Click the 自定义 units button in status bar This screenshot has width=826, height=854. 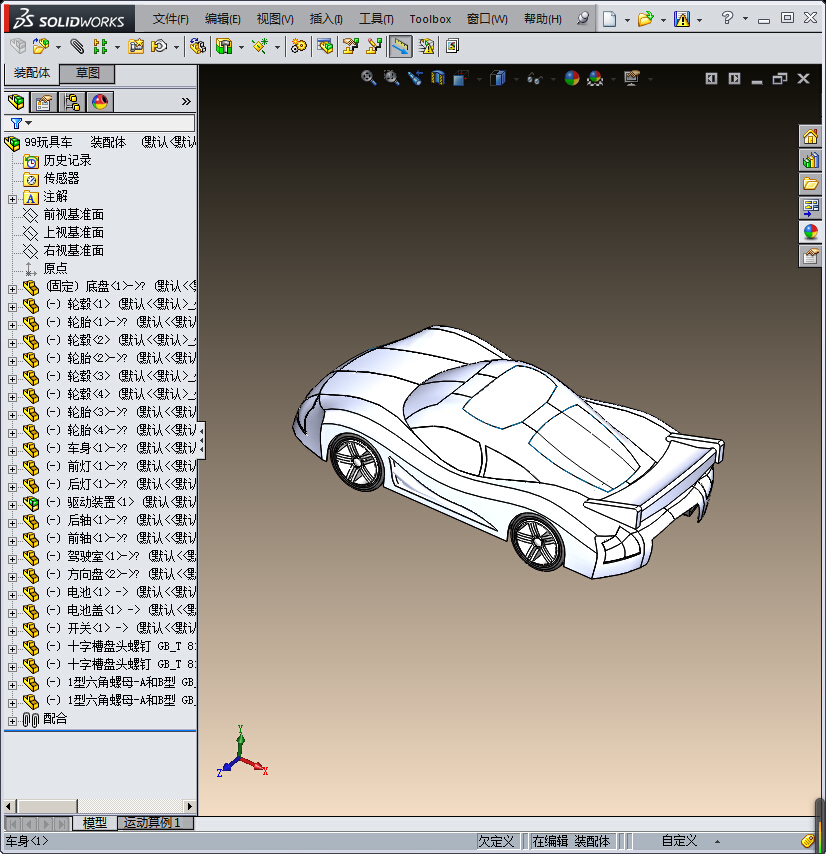[679, 841]
